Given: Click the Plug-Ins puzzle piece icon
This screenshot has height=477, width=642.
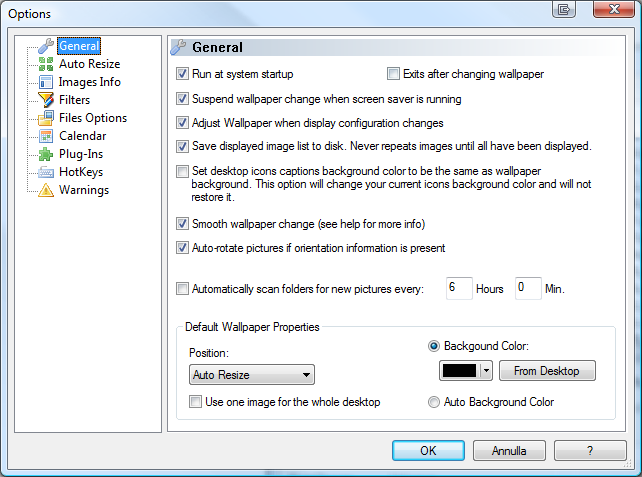Looking at the screenshot, I should (x=46, y=154).
